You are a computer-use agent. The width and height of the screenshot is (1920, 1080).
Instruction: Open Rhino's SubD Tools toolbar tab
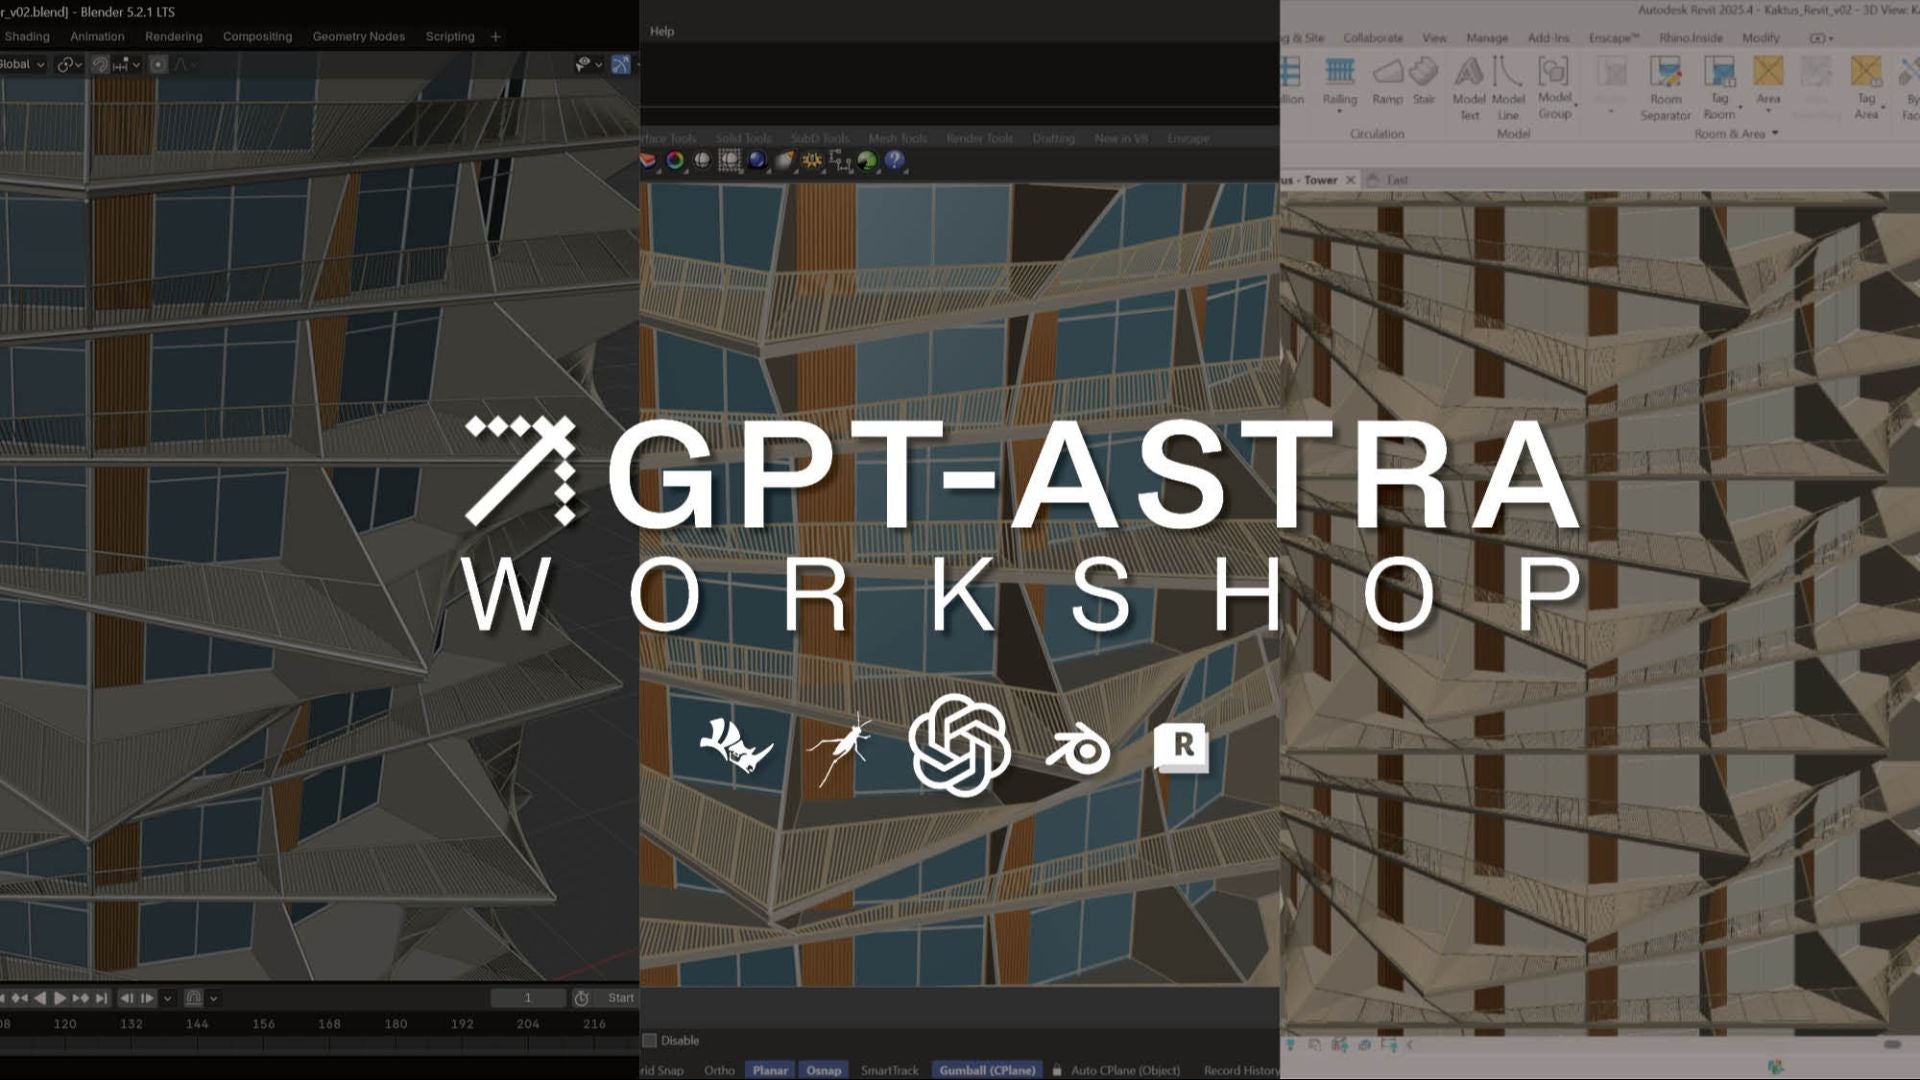tap(820, 138)
